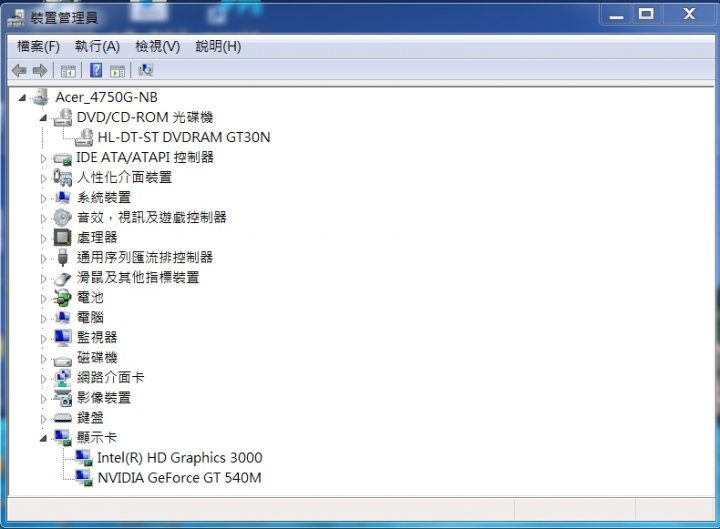Expand the 電池 branch
This screenshot has height=529, width=720.
[44, 299]
